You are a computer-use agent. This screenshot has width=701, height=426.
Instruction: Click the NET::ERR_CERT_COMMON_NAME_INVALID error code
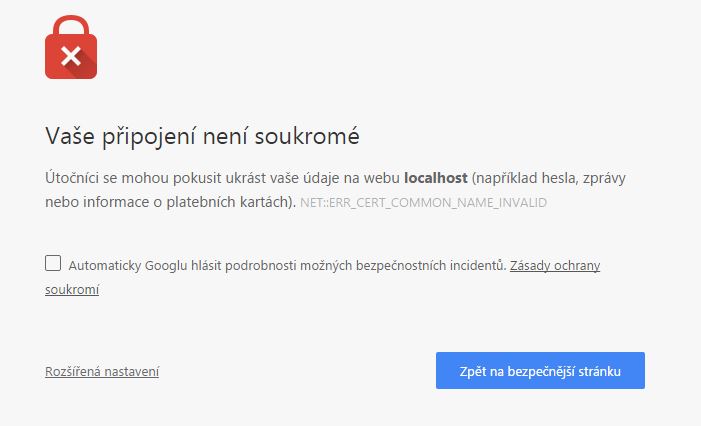(x=423, y=203)
